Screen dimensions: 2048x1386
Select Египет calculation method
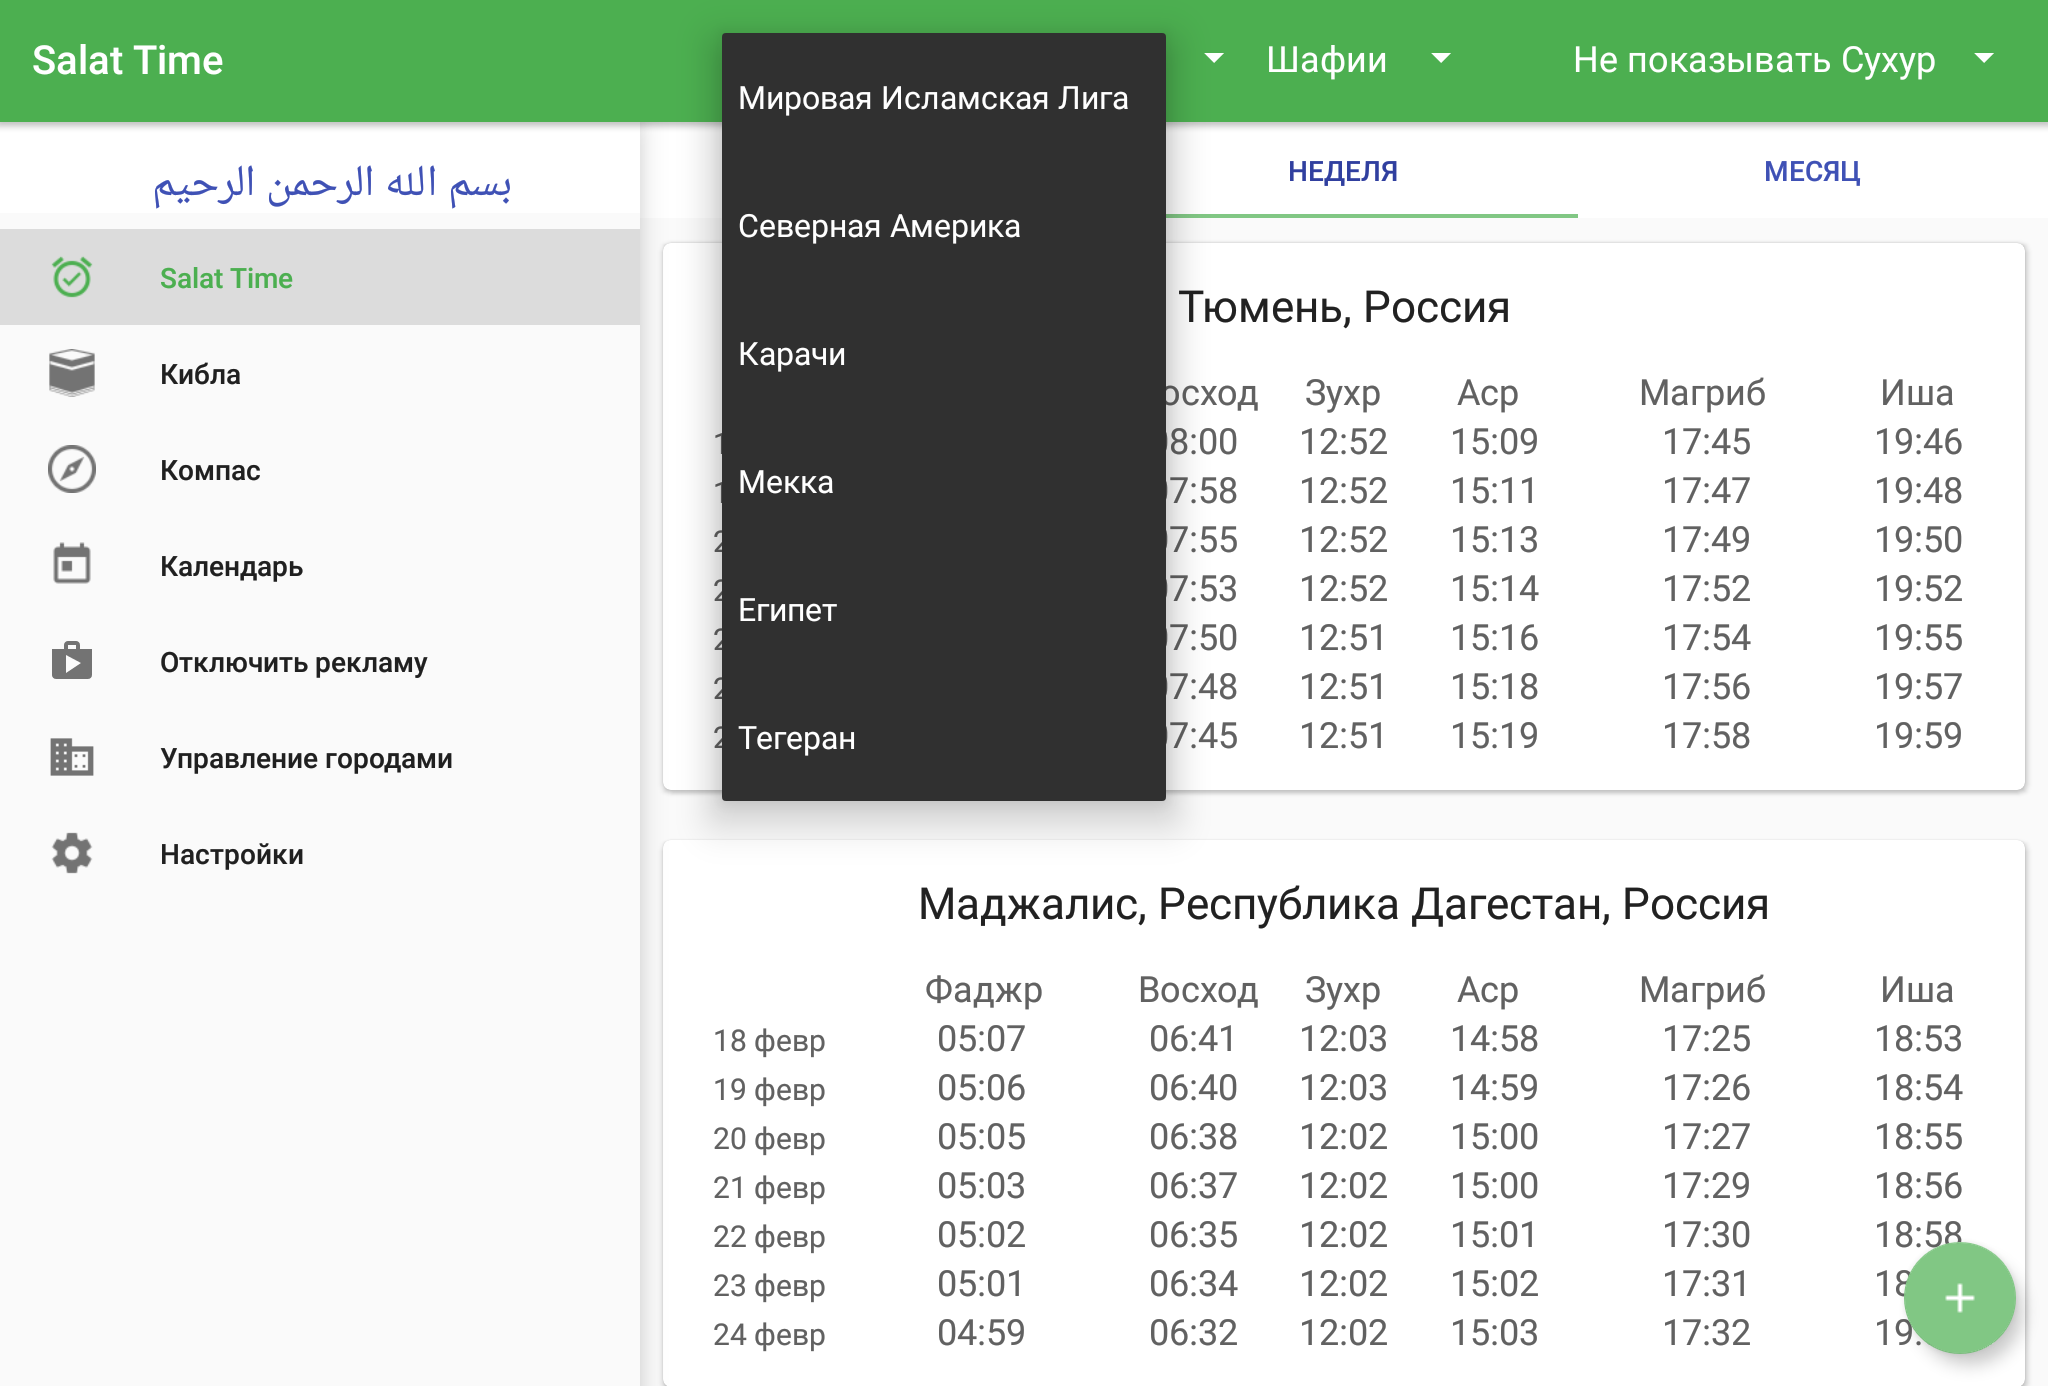pyautogui.click(x=788, y=610)
